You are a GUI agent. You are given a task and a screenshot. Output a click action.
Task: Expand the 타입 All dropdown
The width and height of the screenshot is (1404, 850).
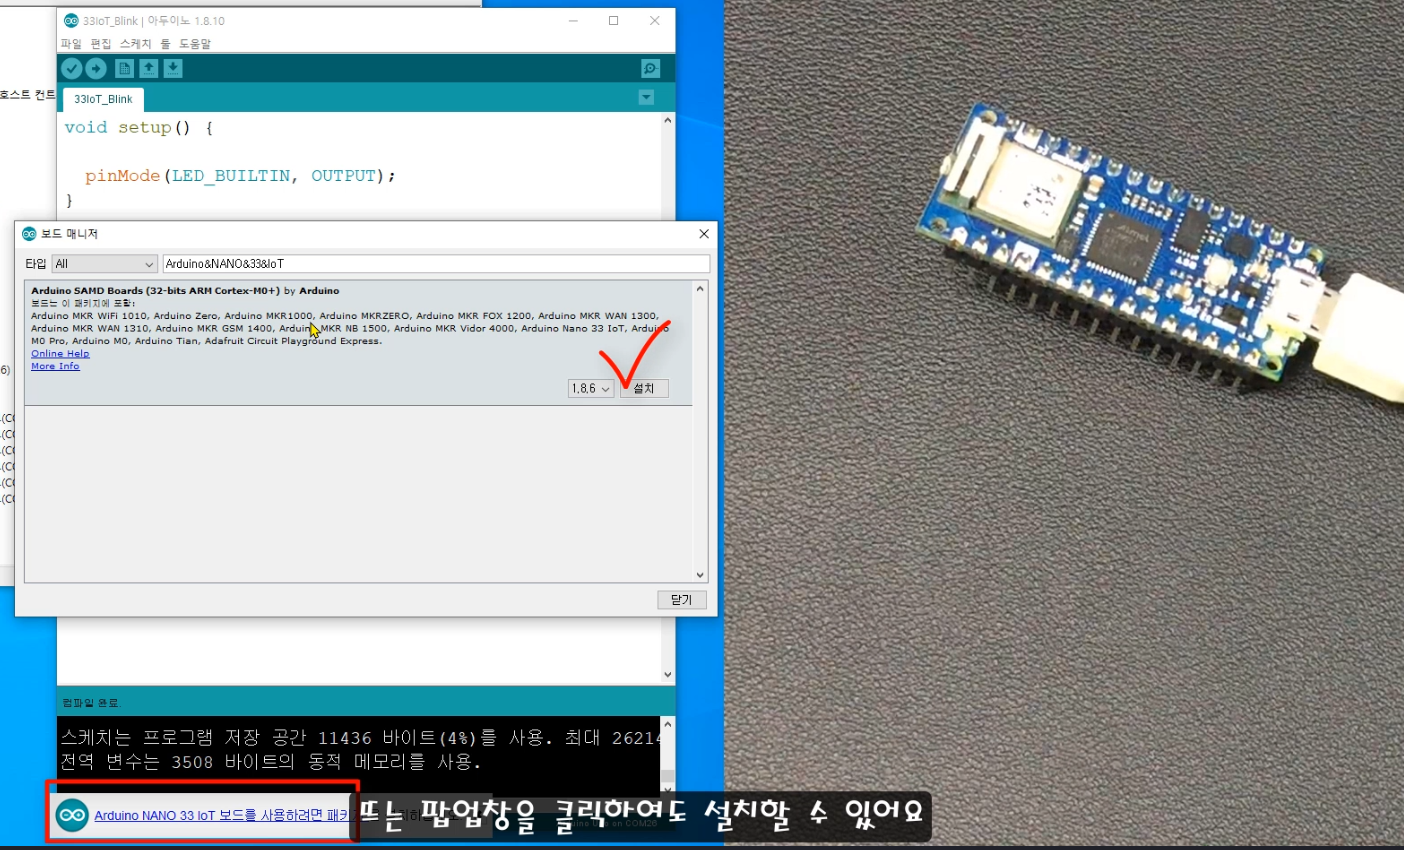coord(105,264)
